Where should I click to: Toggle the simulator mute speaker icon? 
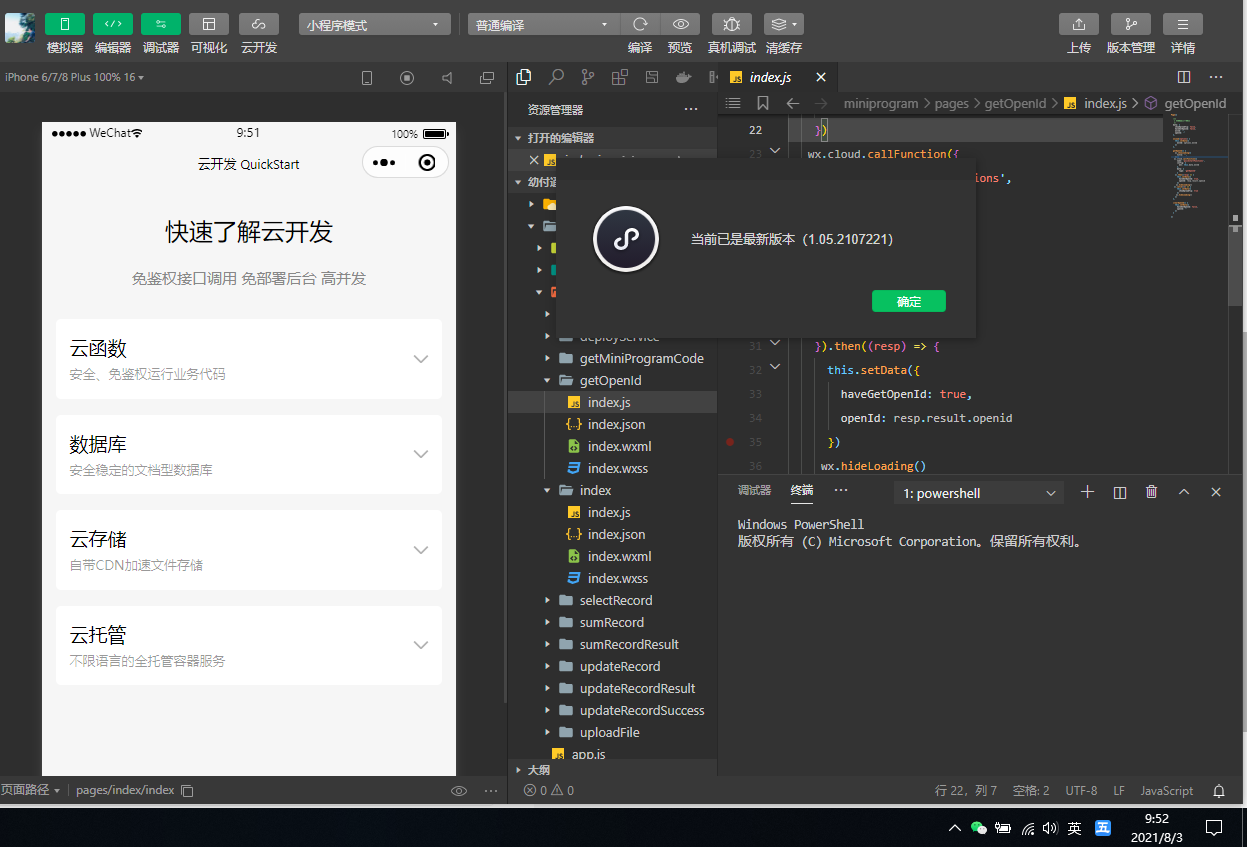447,77
